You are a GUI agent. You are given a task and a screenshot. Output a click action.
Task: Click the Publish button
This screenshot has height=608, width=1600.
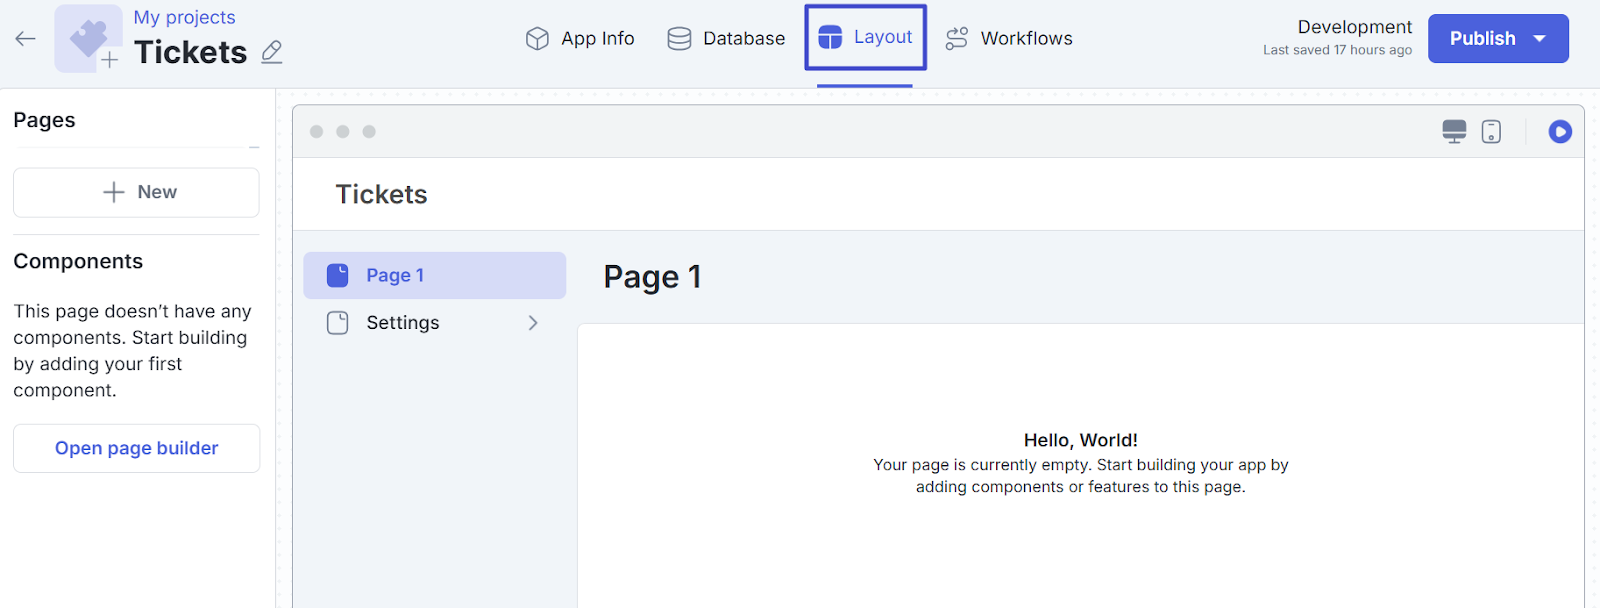point(1482,39)
